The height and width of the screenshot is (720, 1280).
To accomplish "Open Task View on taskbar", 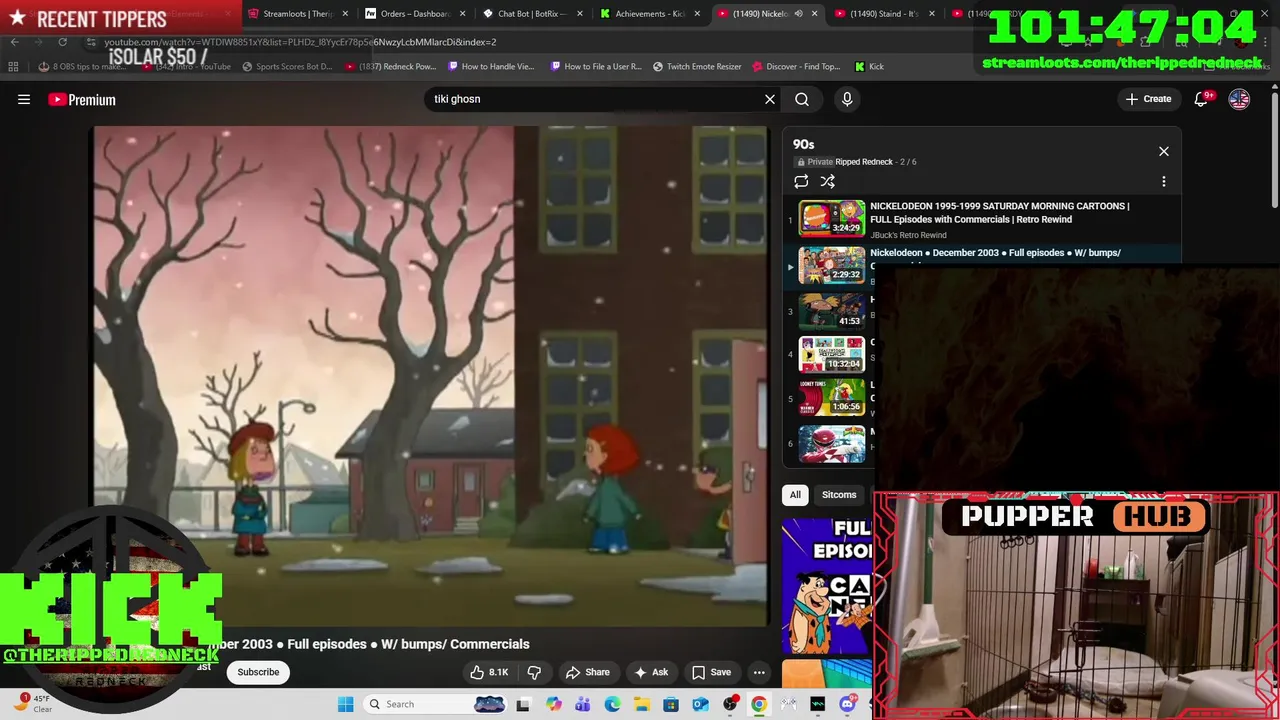I will [522, 704].
